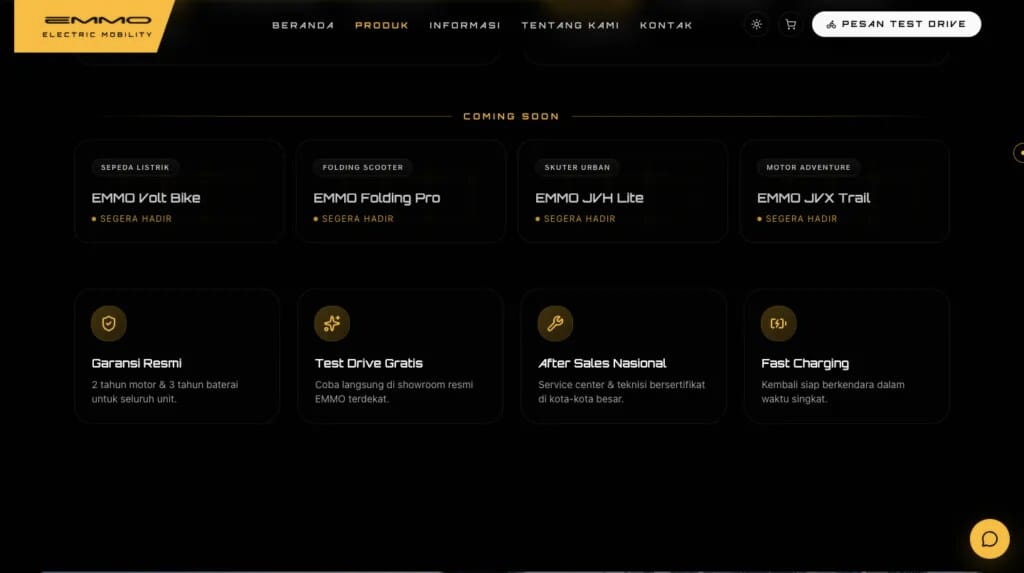
Task: Go to the Beranda menu item
Action: click(303, 25)
